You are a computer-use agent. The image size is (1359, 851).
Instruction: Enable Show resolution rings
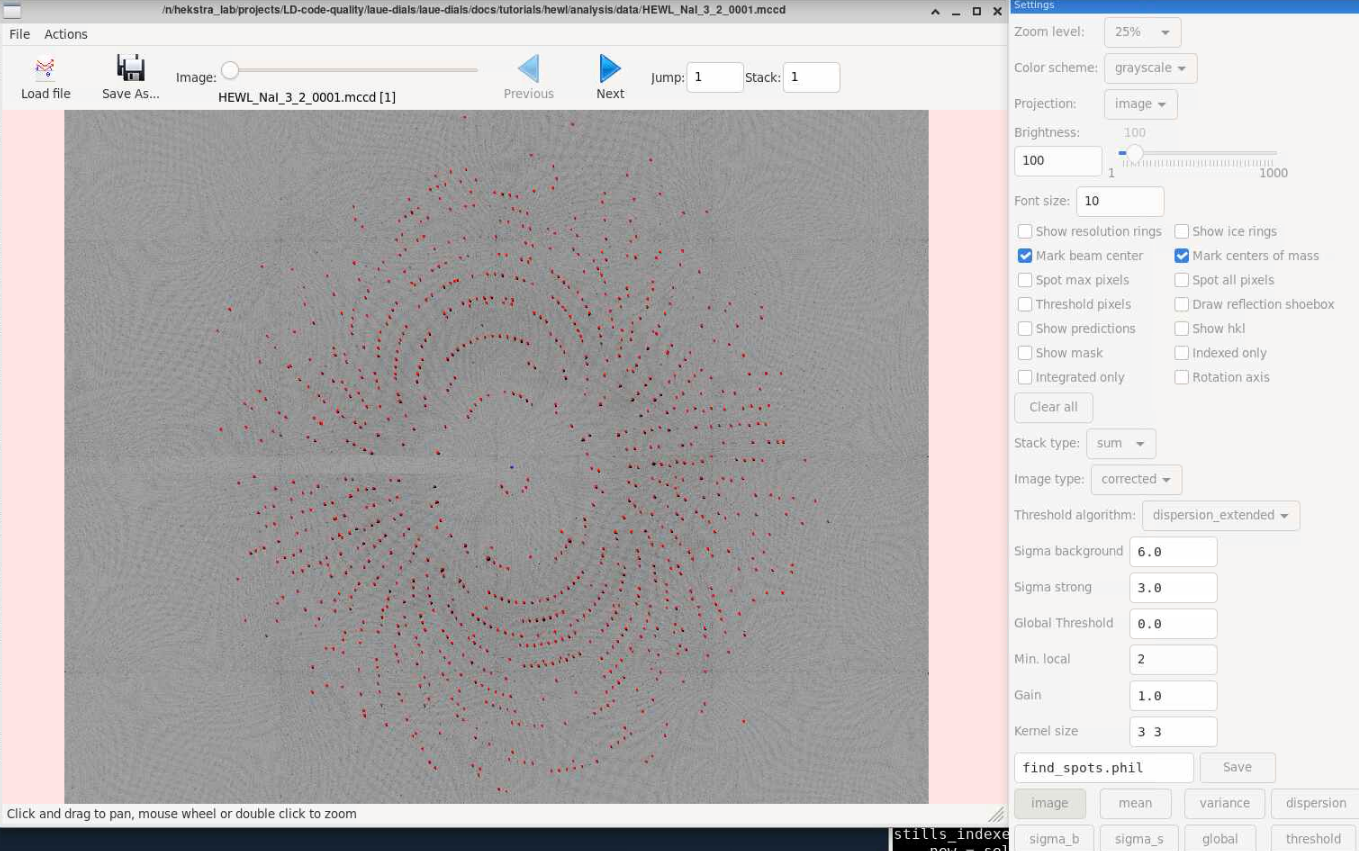pyautogui.click(x=1025, y=231)
